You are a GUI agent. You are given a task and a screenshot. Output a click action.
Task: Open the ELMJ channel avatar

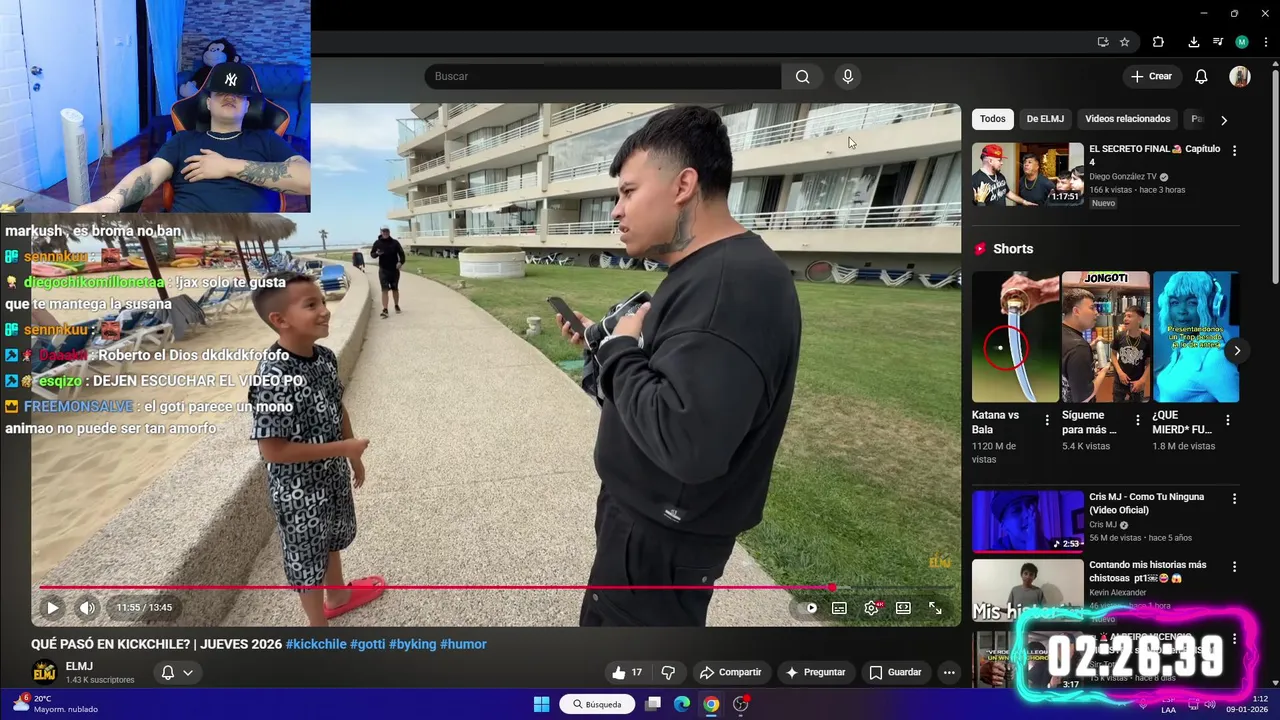click(x=44, y=672)
